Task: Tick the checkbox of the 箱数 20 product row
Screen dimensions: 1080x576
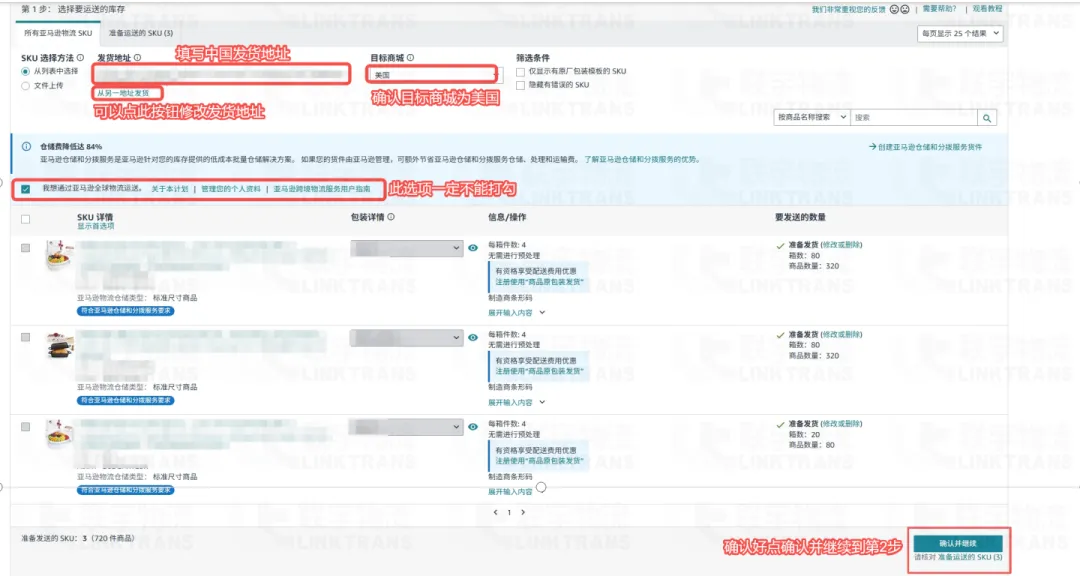Action: click(25, 427)
